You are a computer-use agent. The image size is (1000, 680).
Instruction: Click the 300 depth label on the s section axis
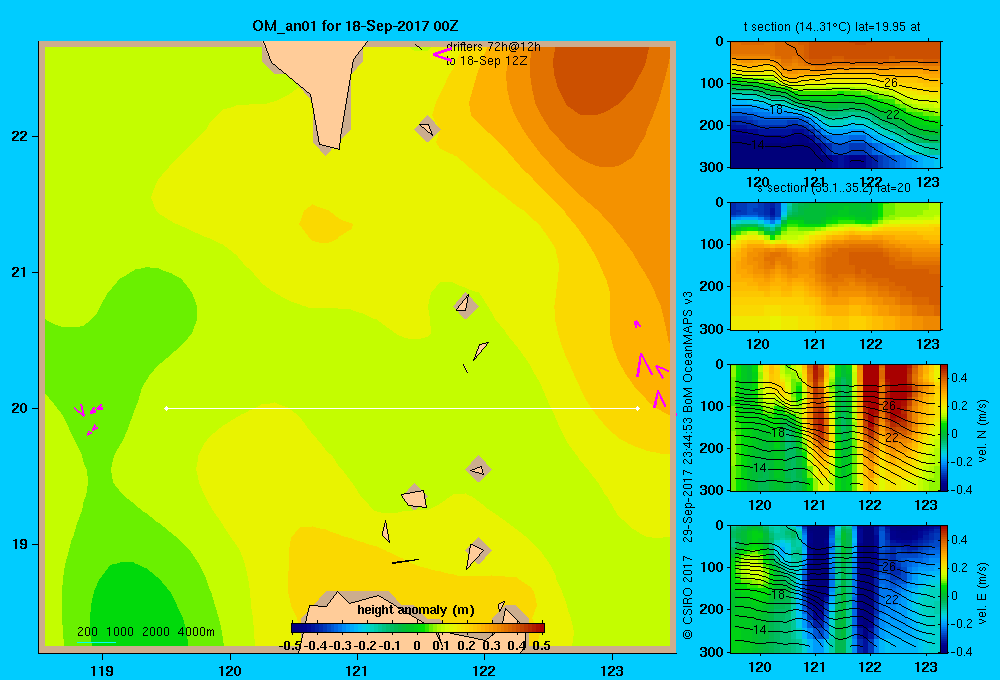click(x=712, y=329)
